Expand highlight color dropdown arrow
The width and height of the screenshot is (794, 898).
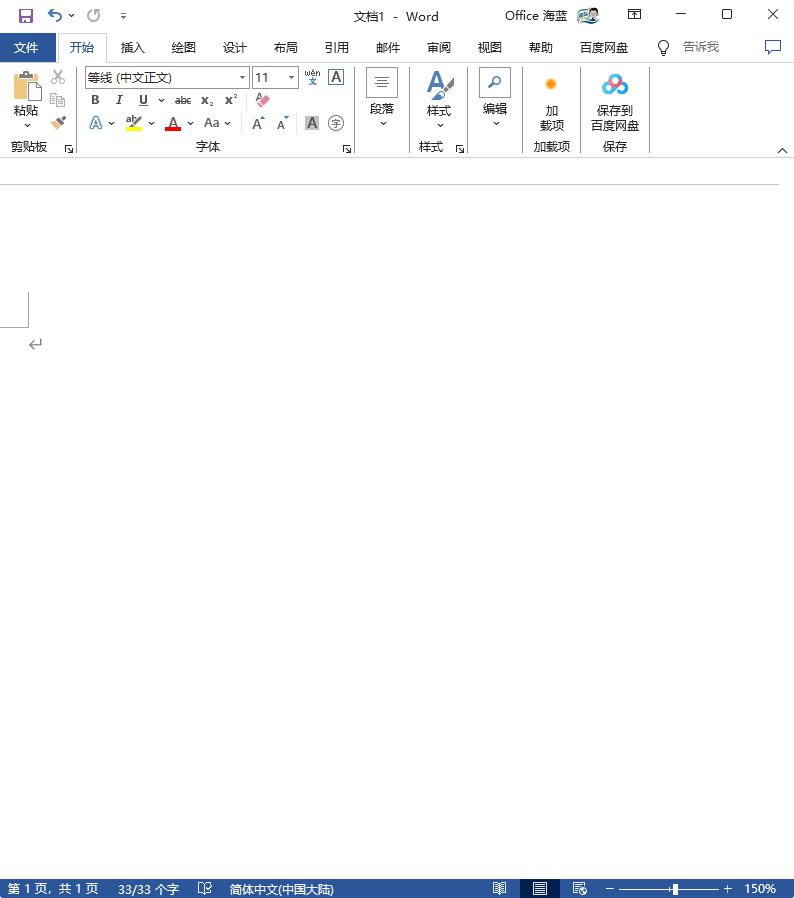(x=151, y=123)
